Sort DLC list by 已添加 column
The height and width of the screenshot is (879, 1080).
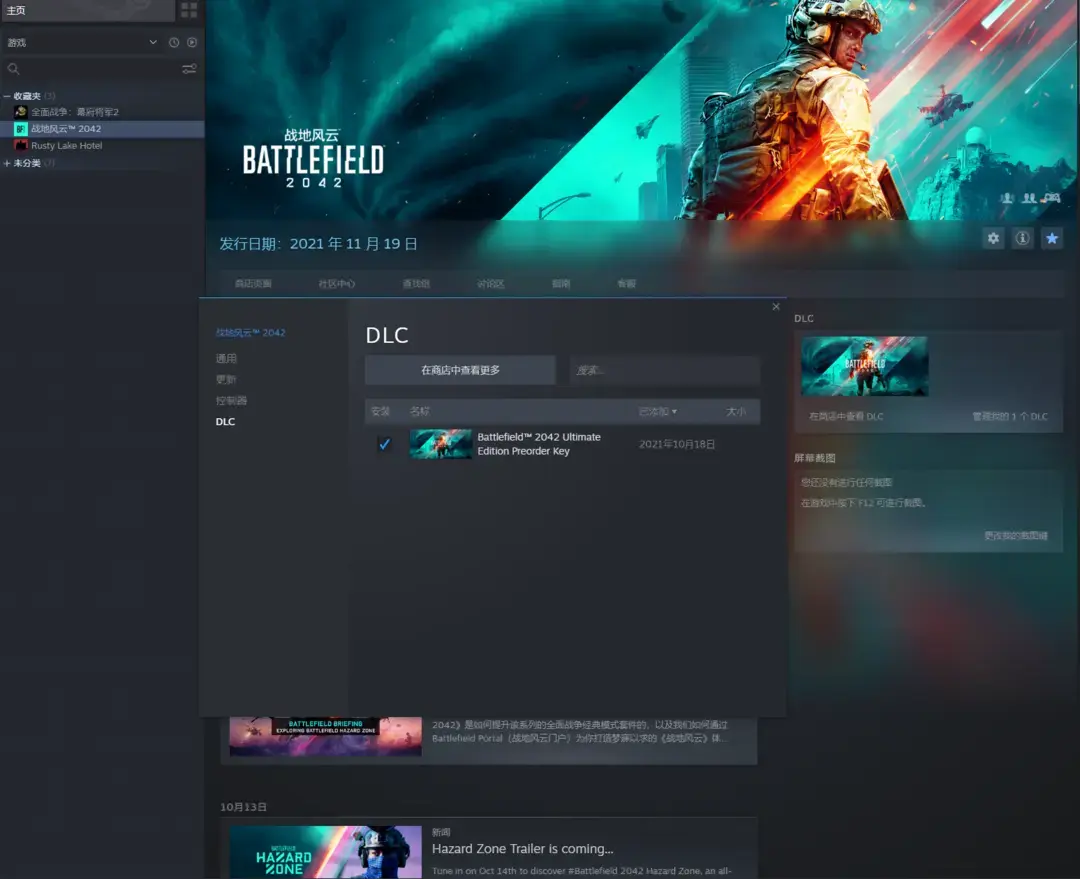(658, 411)
